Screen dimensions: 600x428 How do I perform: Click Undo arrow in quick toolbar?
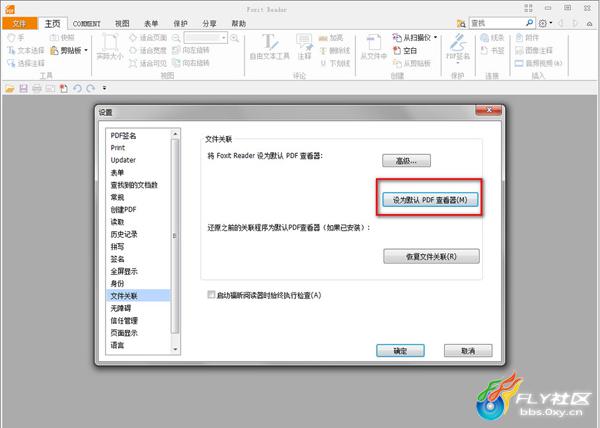click(77, 89)
